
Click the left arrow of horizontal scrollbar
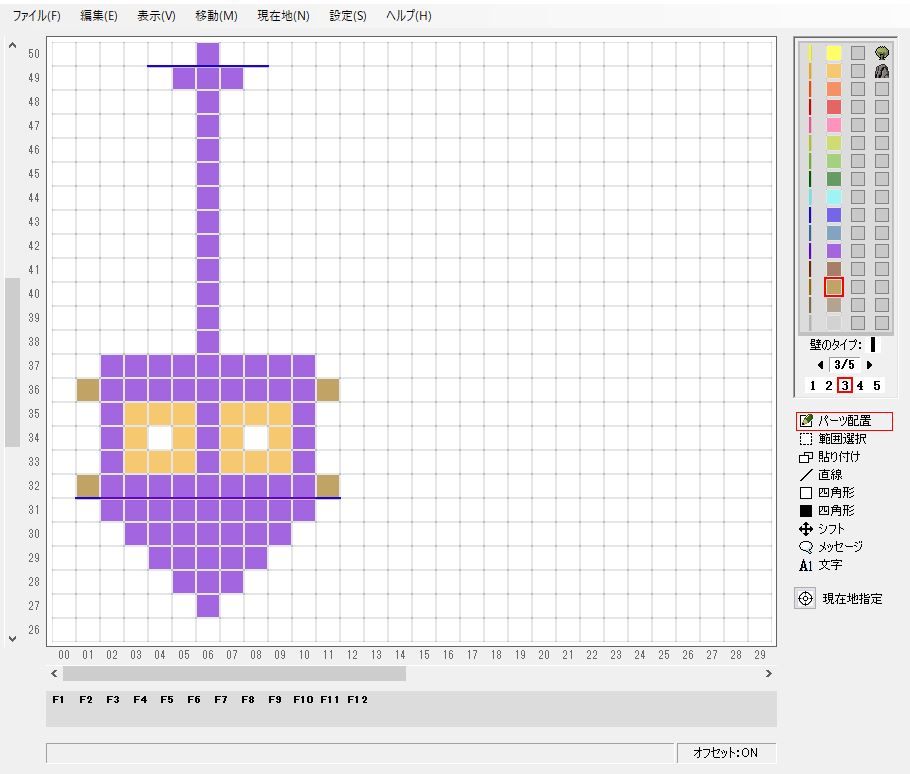[54, 674]
